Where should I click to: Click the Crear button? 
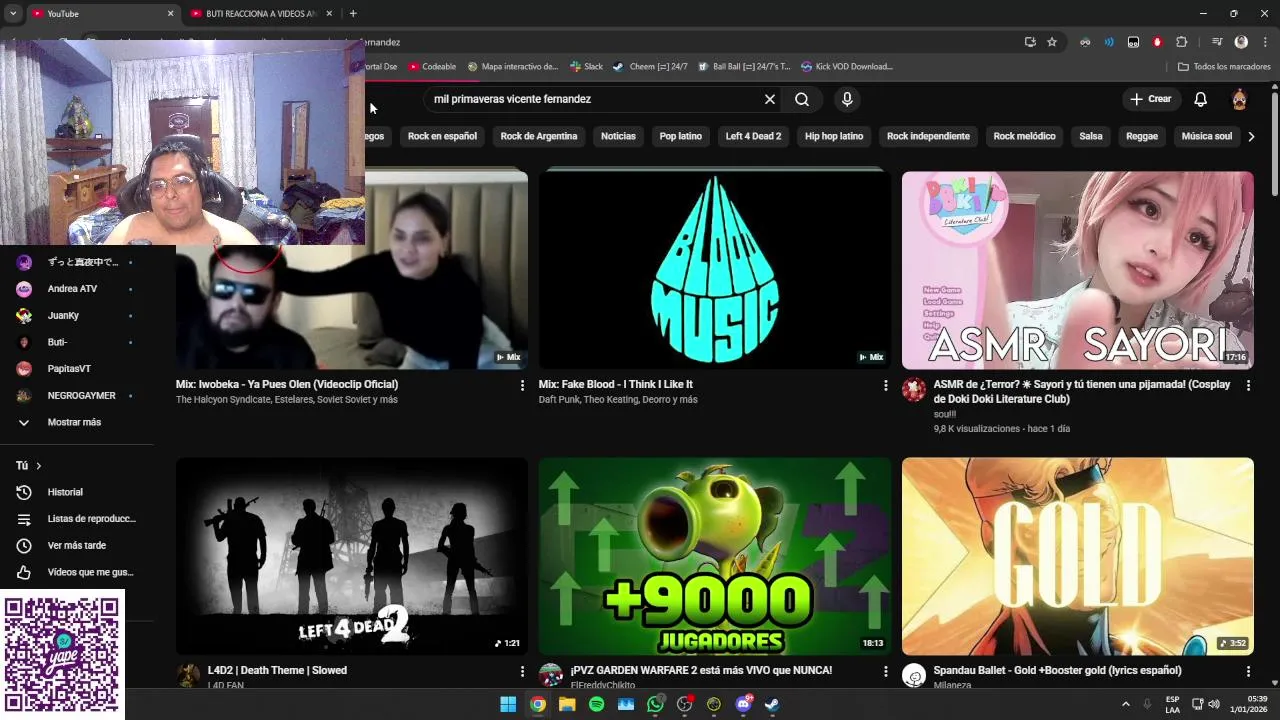[1150, 99]
